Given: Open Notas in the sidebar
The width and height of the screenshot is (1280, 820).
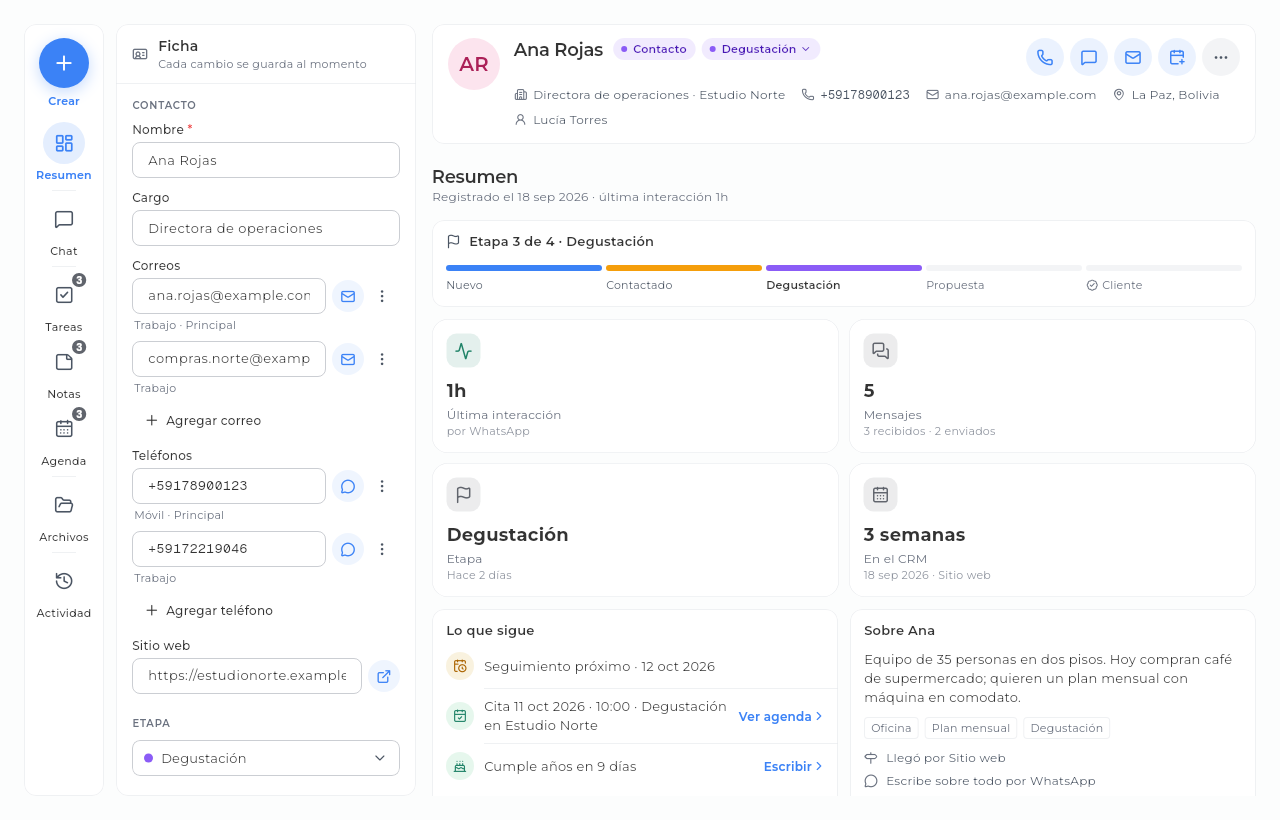Looking at the screenshot, I should click(x=64, y=375).
